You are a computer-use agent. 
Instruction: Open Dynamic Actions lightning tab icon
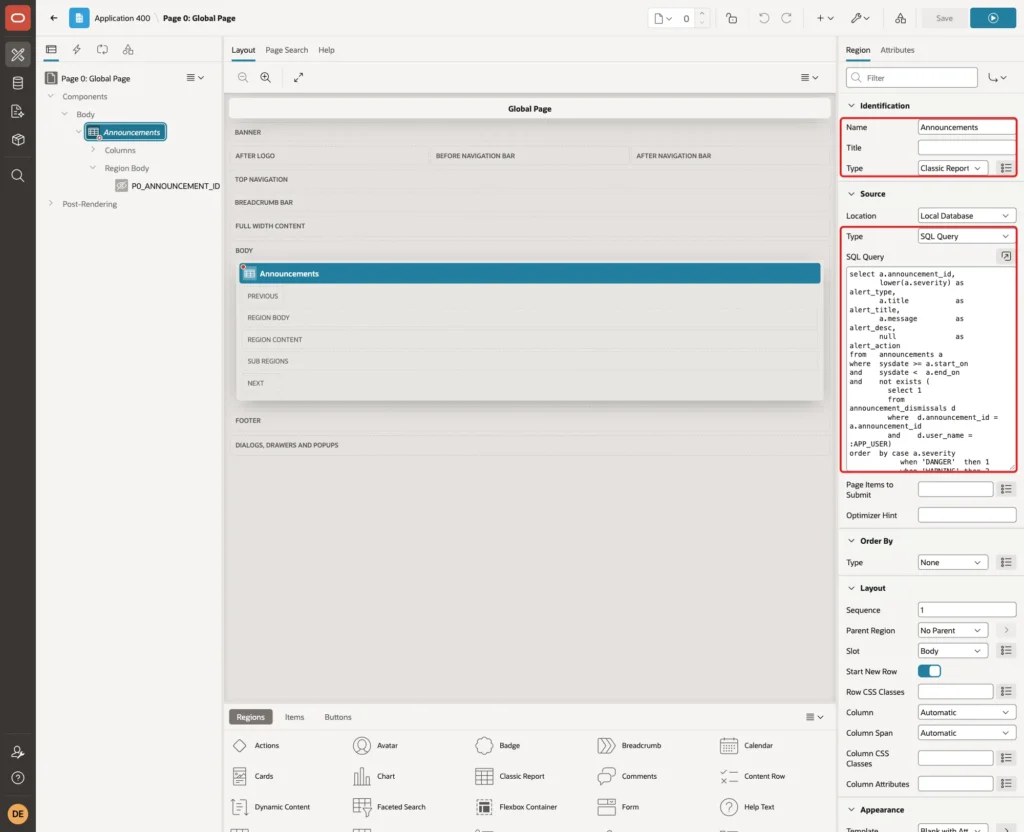click(x=76, y=50)
